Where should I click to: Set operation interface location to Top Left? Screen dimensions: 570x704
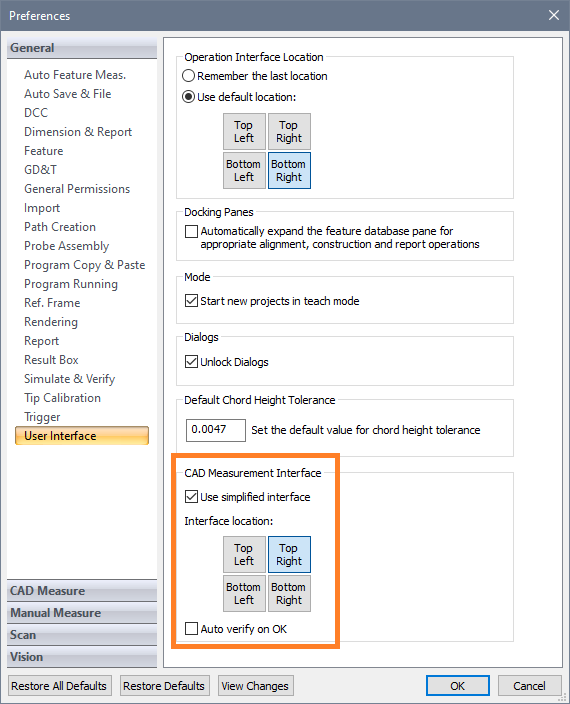tap(244, 132)
